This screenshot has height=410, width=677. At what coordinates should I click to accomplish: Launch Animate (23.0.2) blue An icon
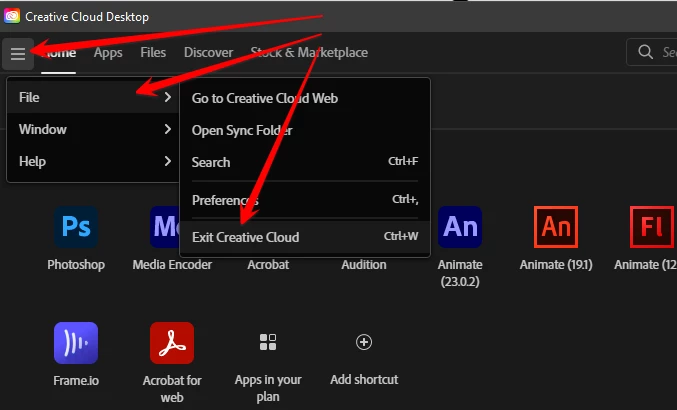[460, 227]
